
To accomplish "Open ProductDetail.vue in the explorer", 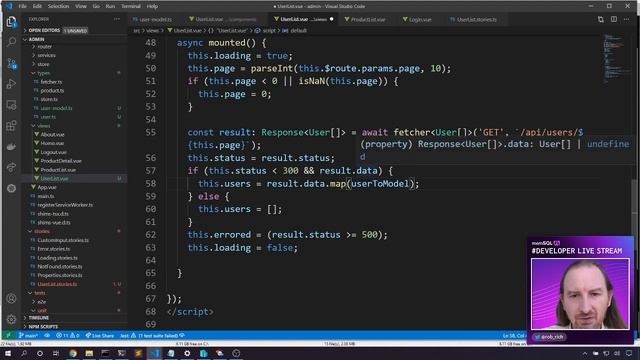I will (61, 161).
